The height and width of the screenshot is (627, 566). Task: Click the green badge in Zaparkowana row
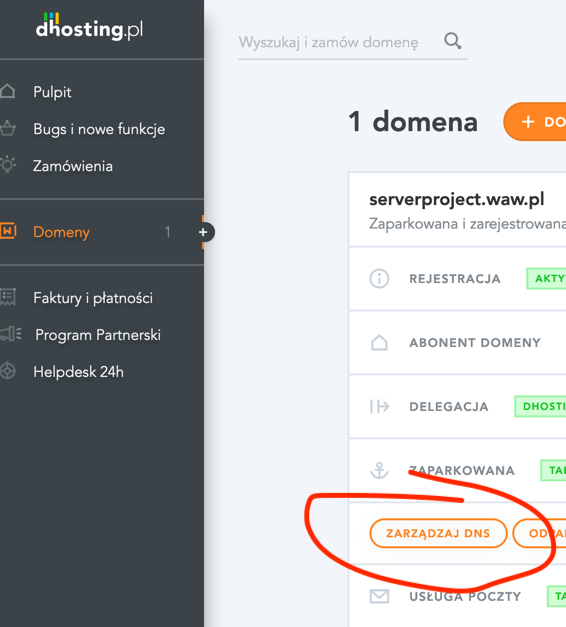tap(553, 470)
